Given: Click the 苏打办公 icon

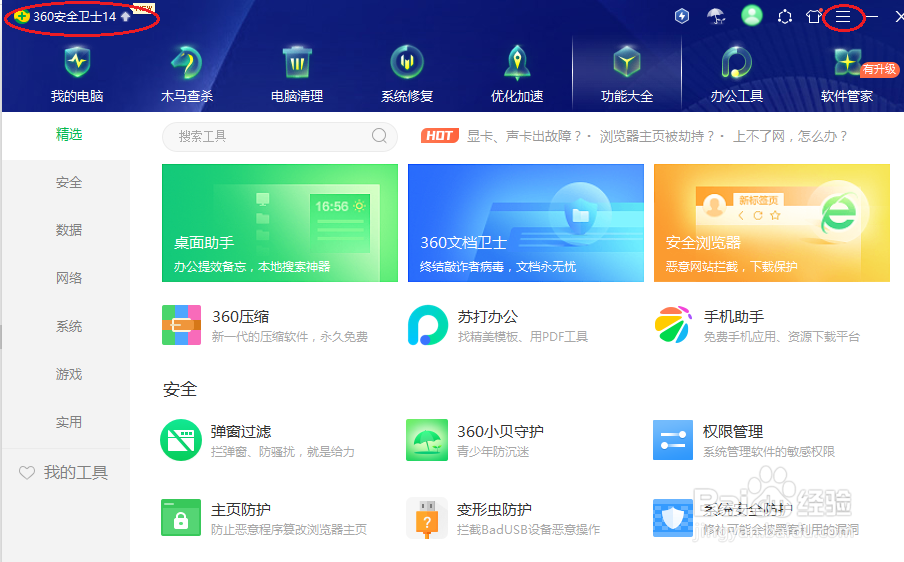Looking at the screenshot, I should point(428,325).
